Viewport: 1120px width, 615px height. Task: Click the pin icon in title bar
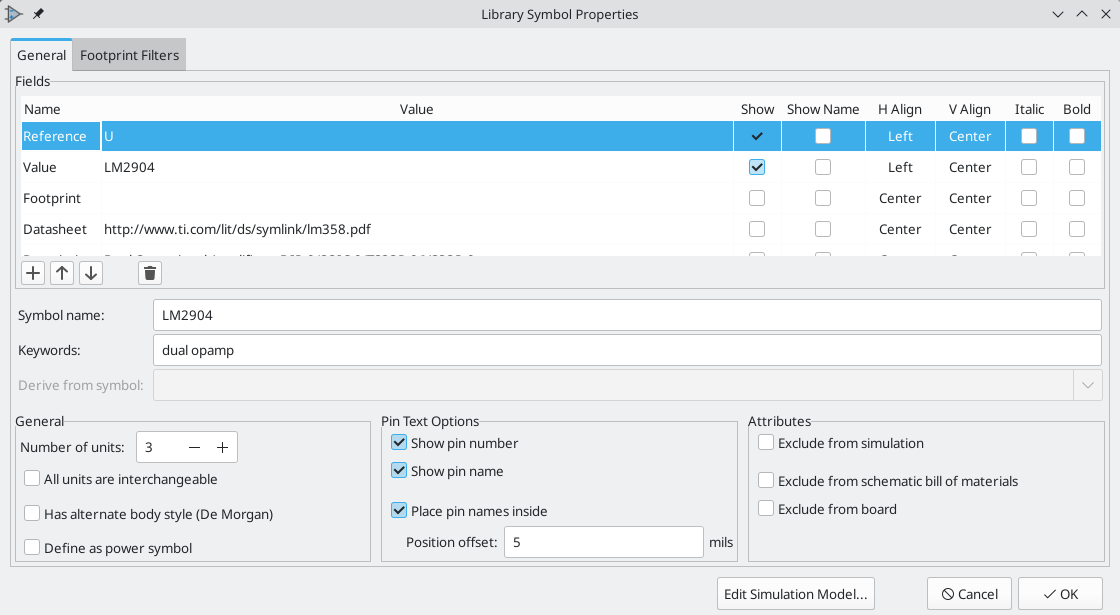coord(38,14)
